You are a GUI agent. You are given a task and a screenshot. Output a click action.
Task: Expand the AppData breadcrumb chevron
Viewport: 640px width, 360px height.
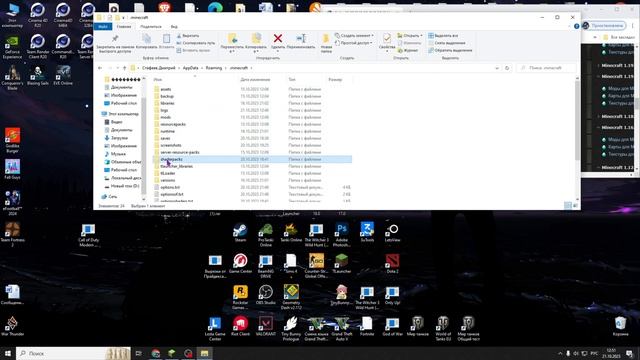(202, 68)
